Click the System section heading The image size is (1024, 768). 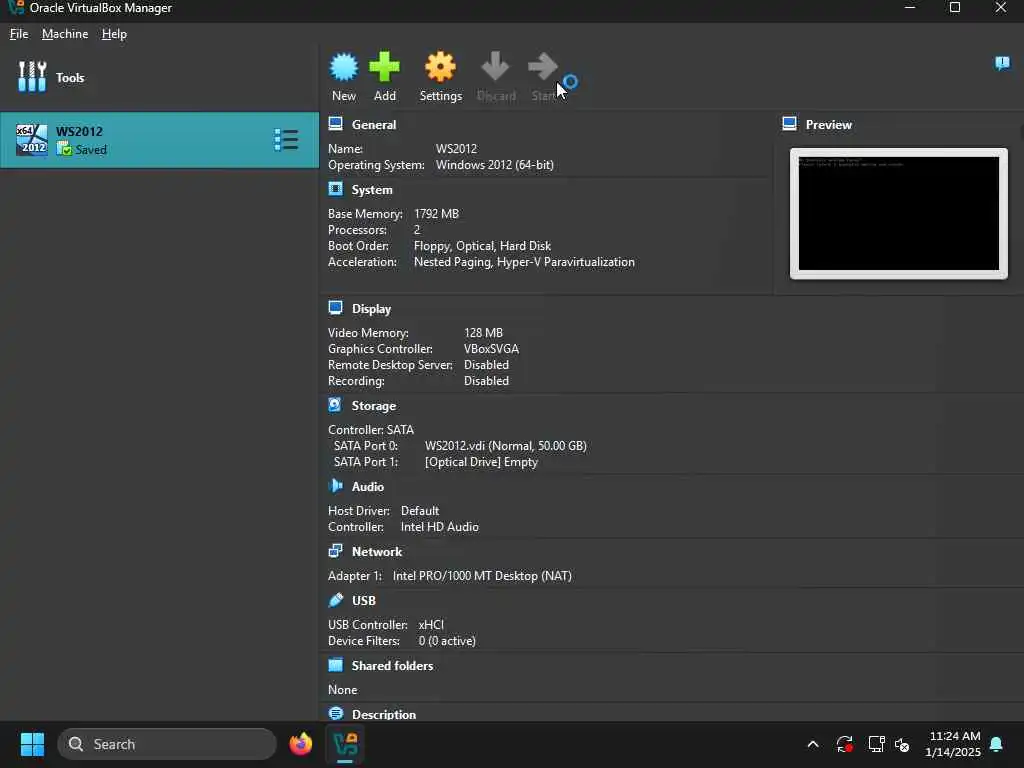[x=372, y=190]
